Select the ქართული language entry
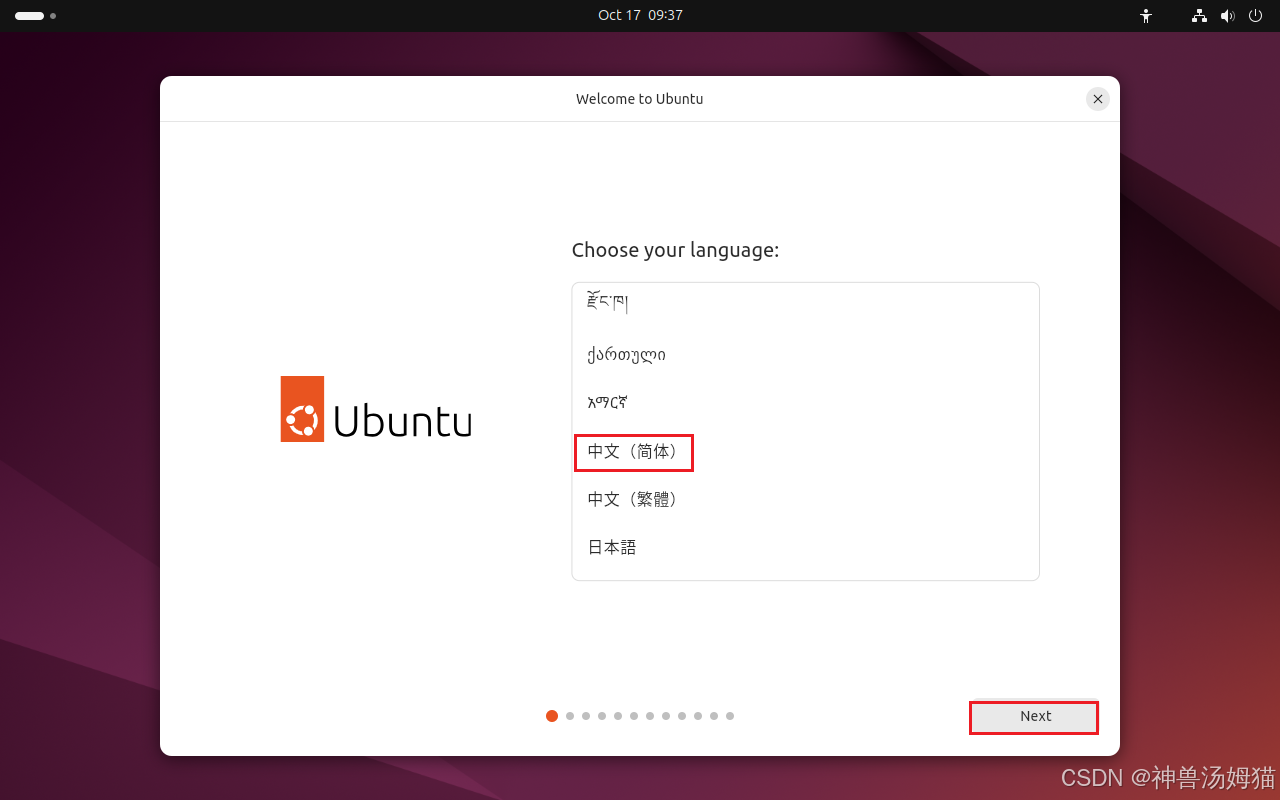Image resolution: width=1280 pixels, height=800 pixels. tap(805, 355)
